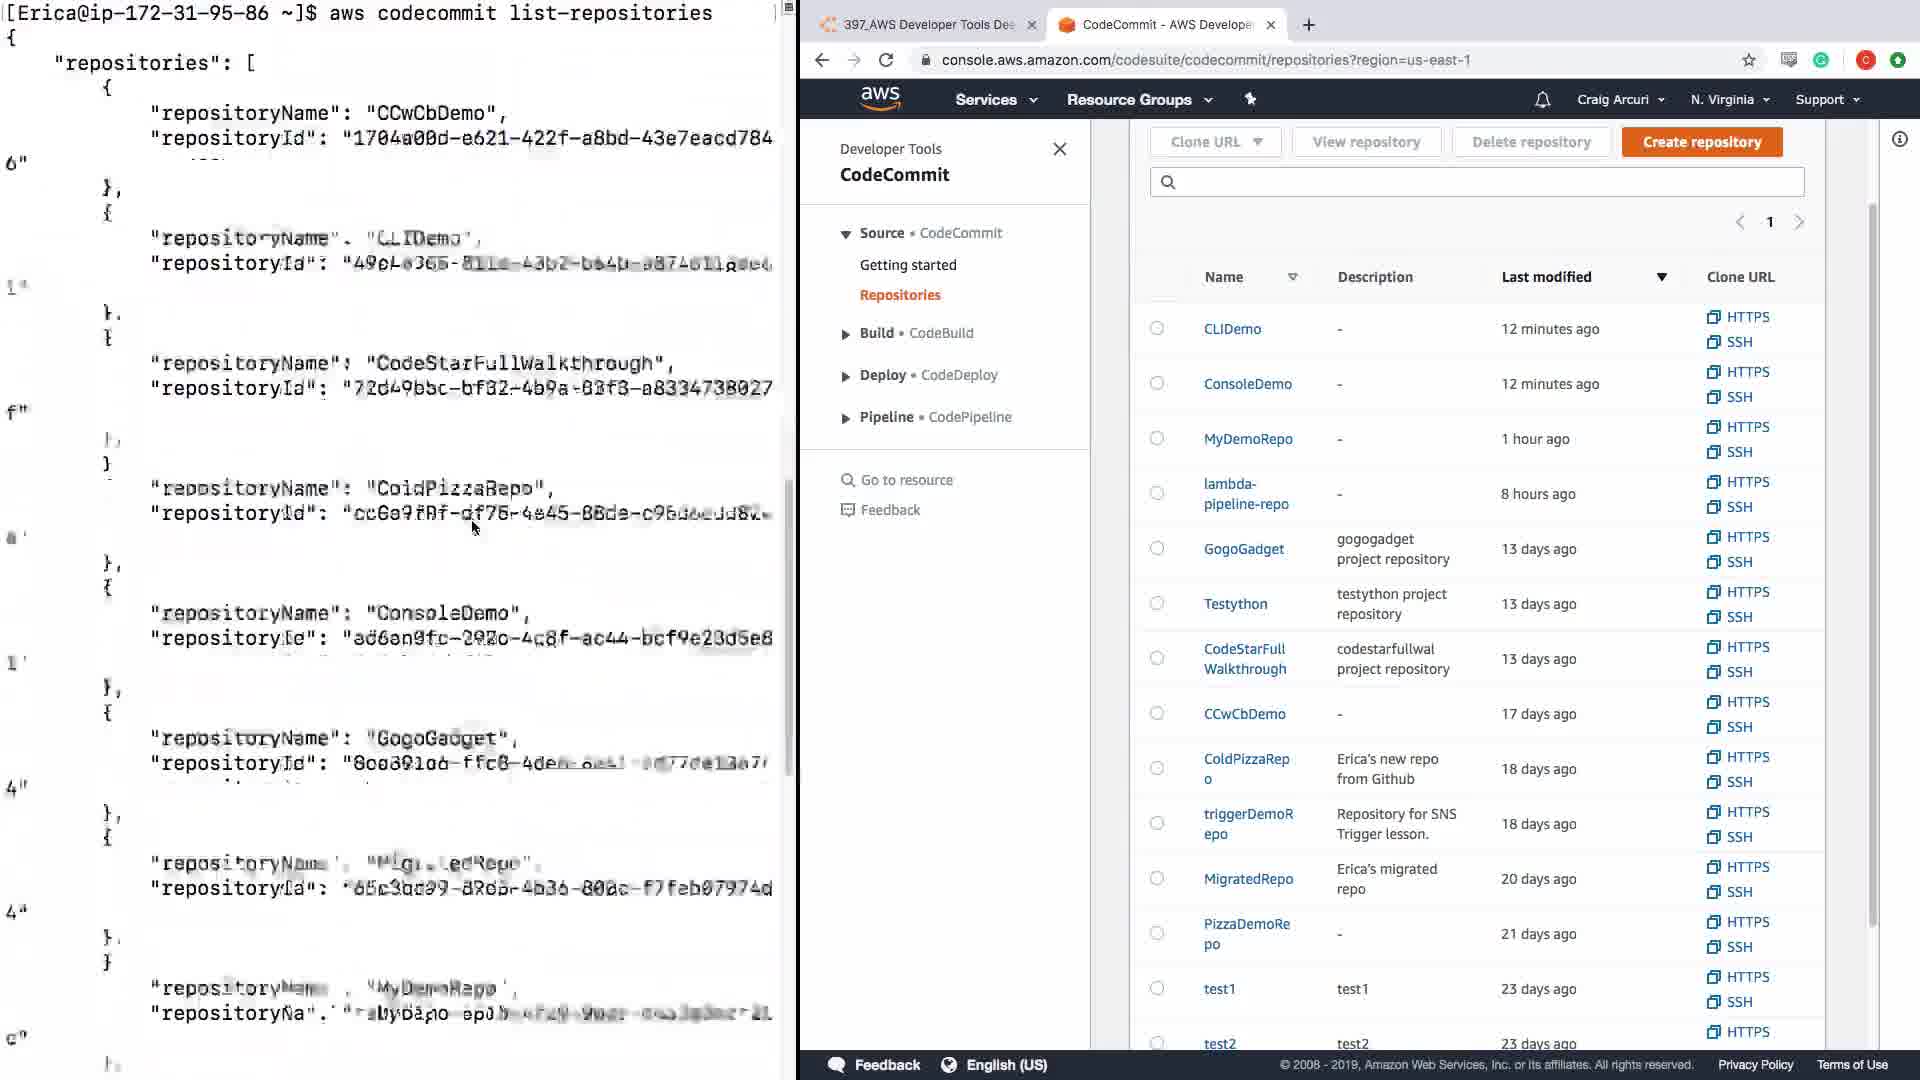The image size is (1920, 1080).
Task: Reload the page with the browser refresh icon
Action: [886, 60]
